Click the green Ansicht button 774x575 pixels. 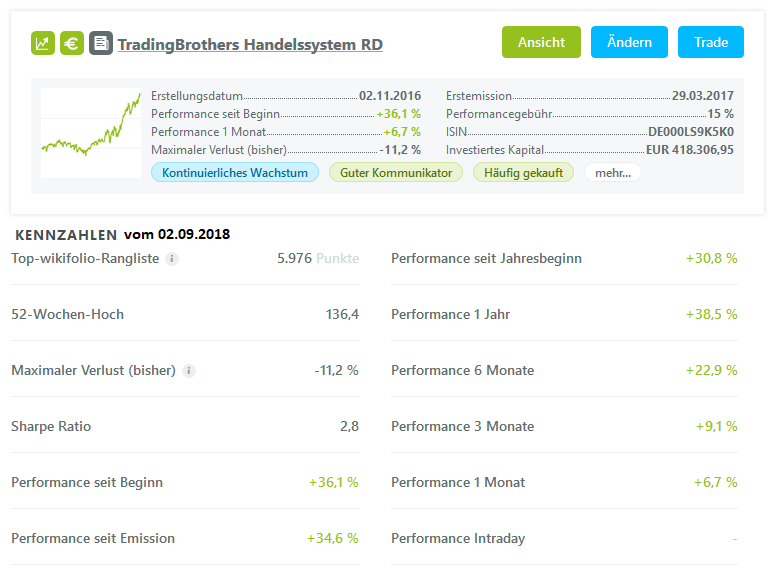point(541,42)
